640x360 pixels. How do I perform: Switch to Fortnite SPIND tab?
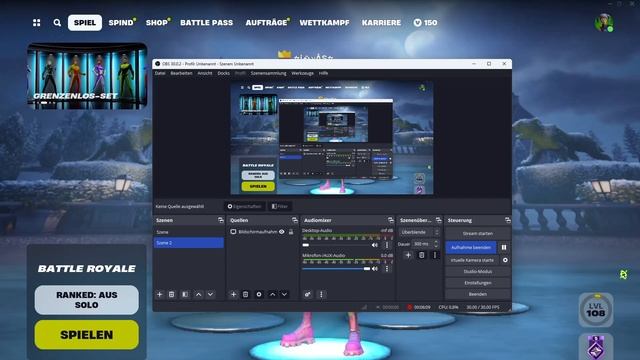pos(122,23)
